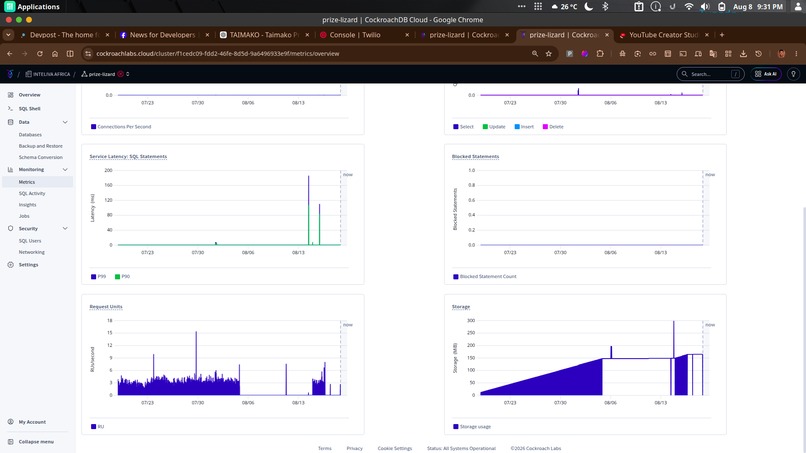The width and height of the screenshot is (806, 453).
Task: Click the Monitoring chart icon
Action: (10, 169)
